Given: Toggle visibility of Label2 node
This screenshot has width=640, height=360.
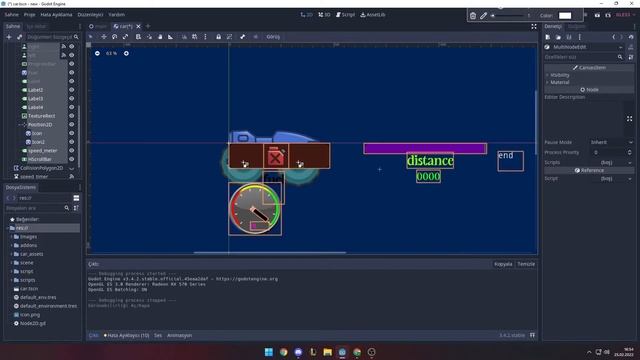Looking at the screenshot, I should (x=71, y=90).
